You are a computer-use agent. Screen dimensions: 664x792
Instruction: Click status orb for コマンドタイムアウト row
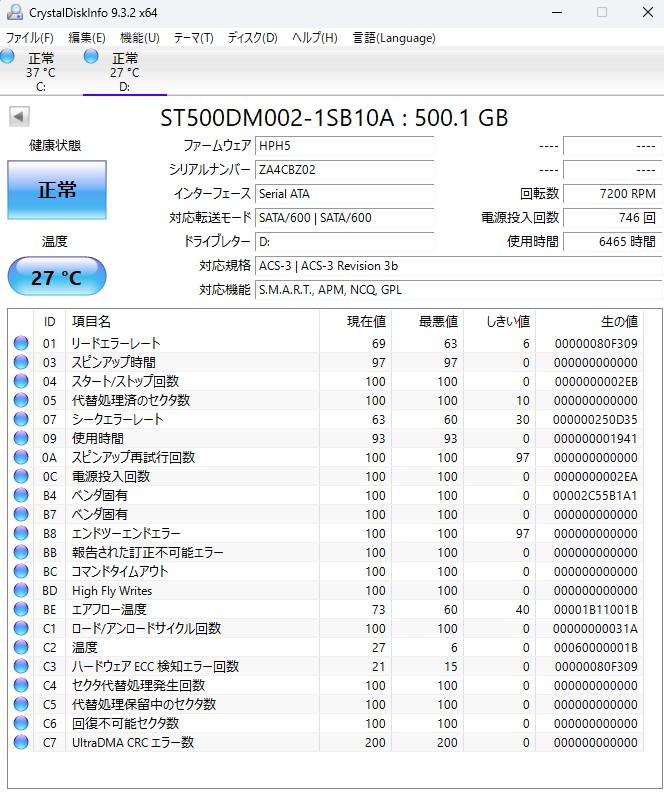pos(21,571)
